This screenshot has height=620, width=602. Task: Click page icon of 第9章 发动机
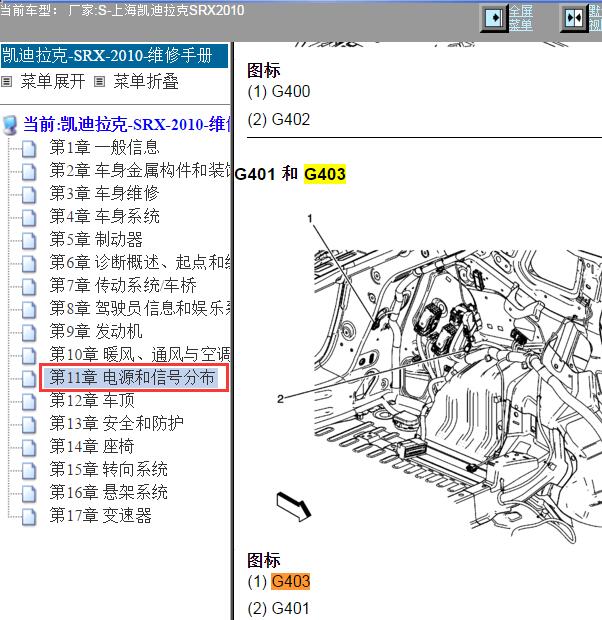coord(29,333)
